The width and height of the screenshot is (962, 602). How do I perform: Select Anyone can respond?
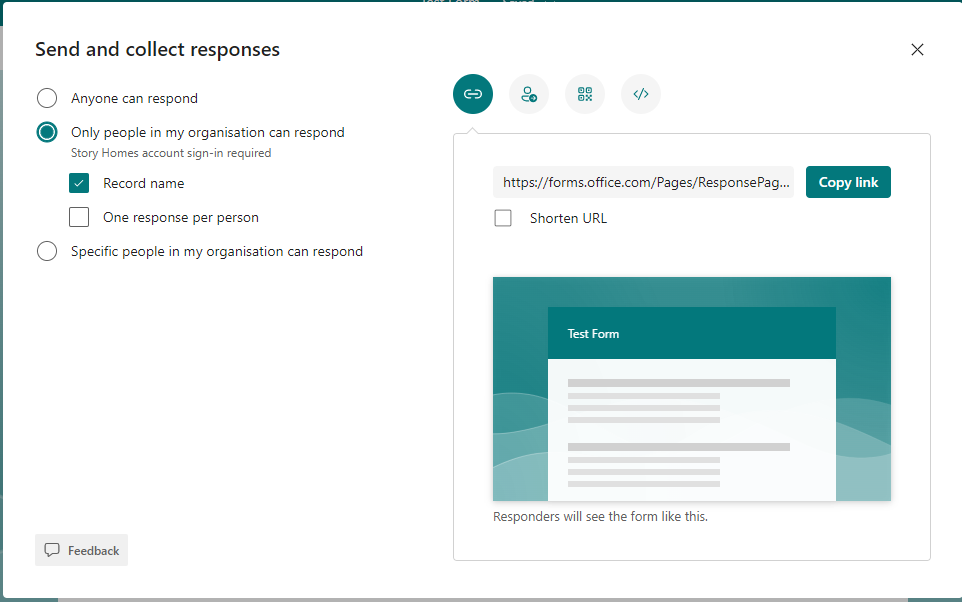[x=47, y=98]
